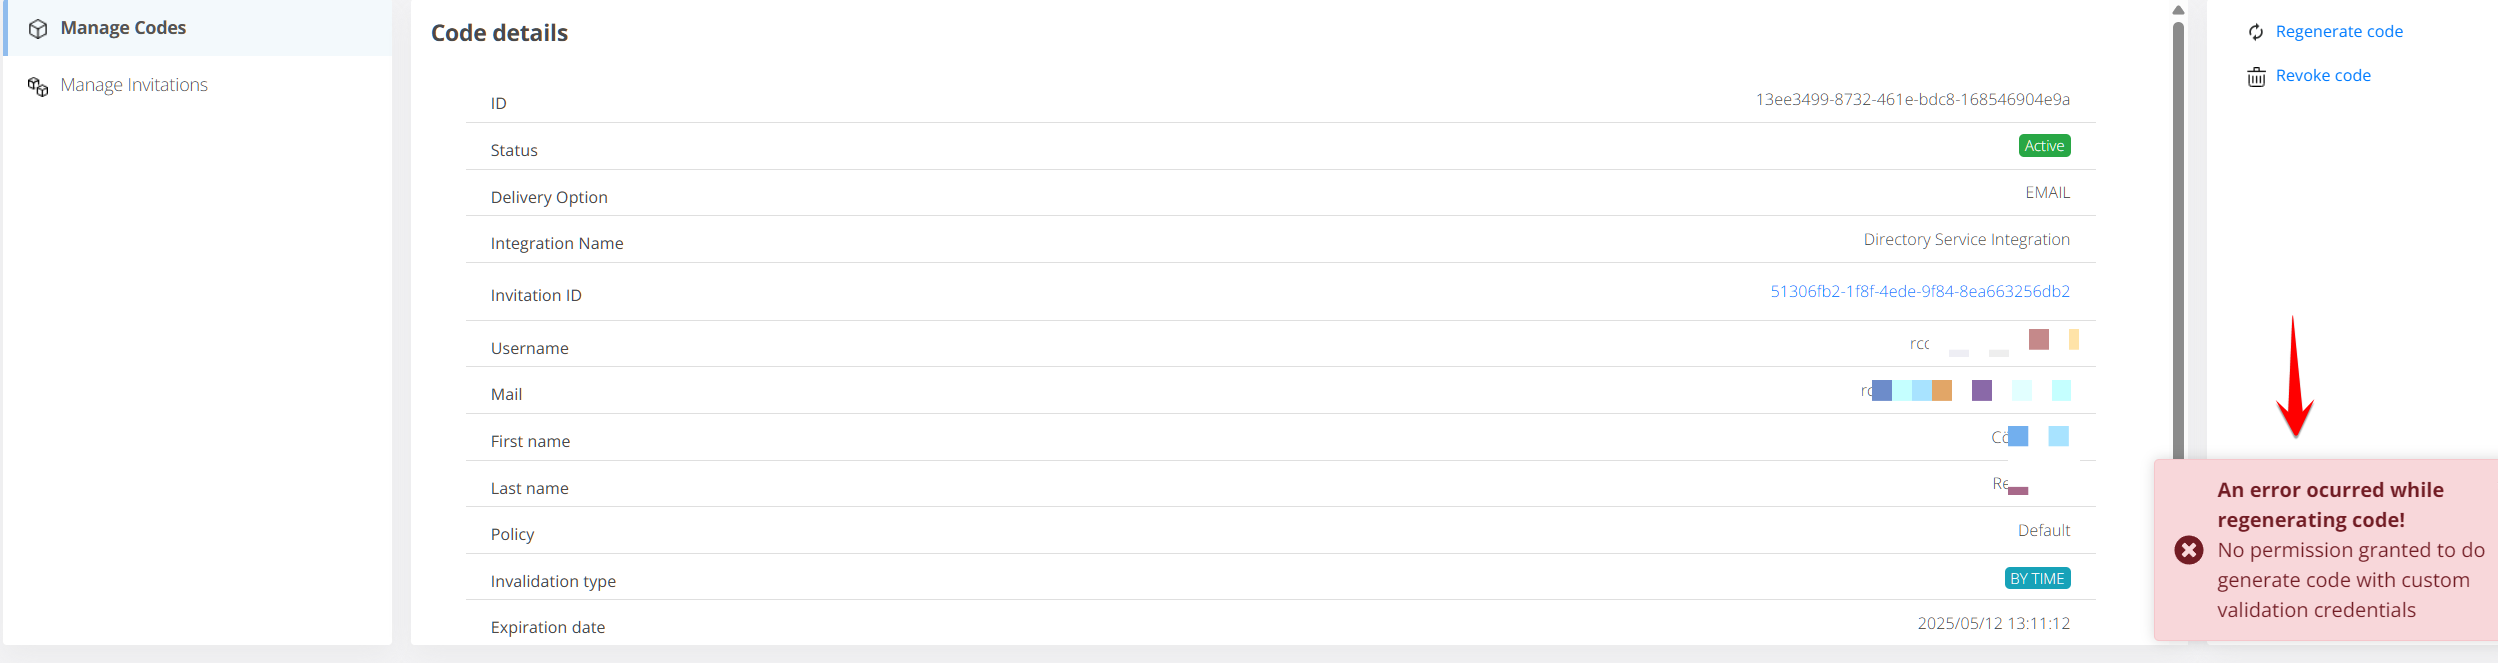The width and height of the screenshot is (2498, 663).
Task: Click the Regenerate code link
Action: tap(2338, 32)
